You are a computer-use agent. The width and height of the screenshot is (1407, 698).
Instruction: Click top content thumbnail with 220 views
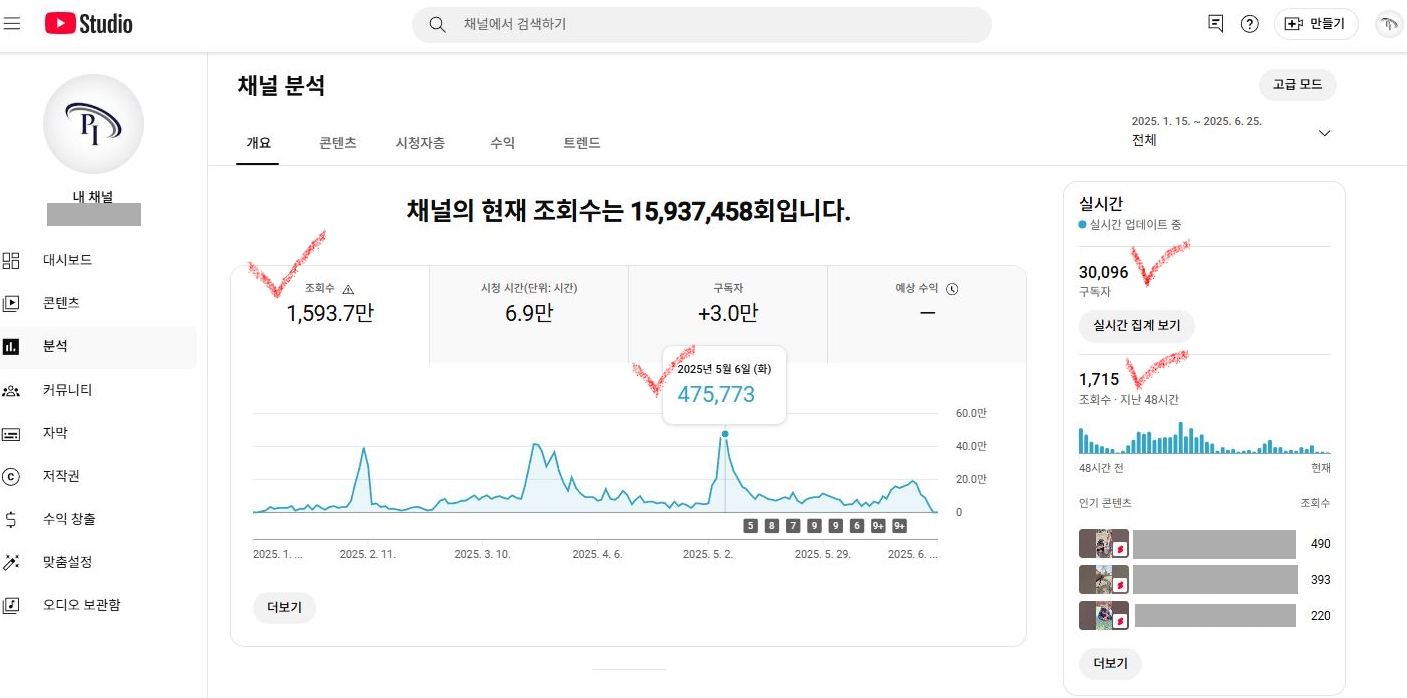(x=1104, y=616)
